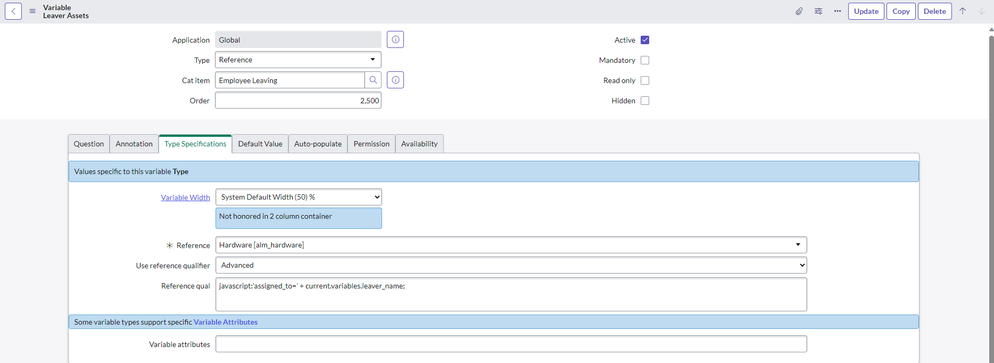Viewport: 994px width, 363px height.
Task: Edit the Order field value 2,500
Action: point(299,100)
